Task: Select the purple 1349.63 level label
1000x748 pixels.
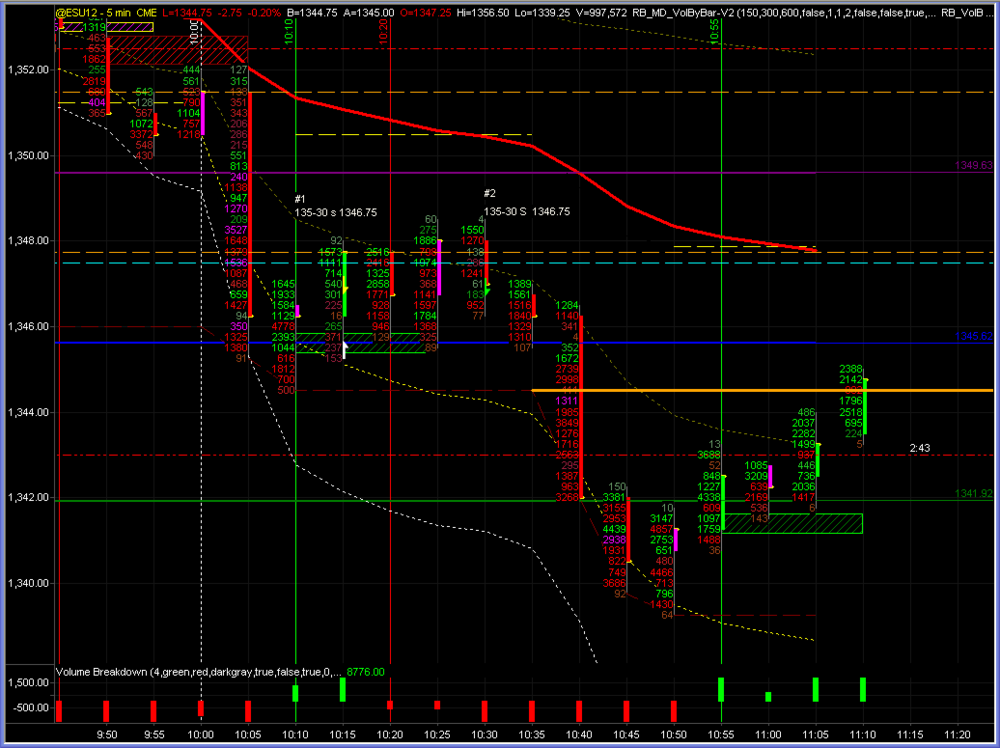Action: point(973,166)
